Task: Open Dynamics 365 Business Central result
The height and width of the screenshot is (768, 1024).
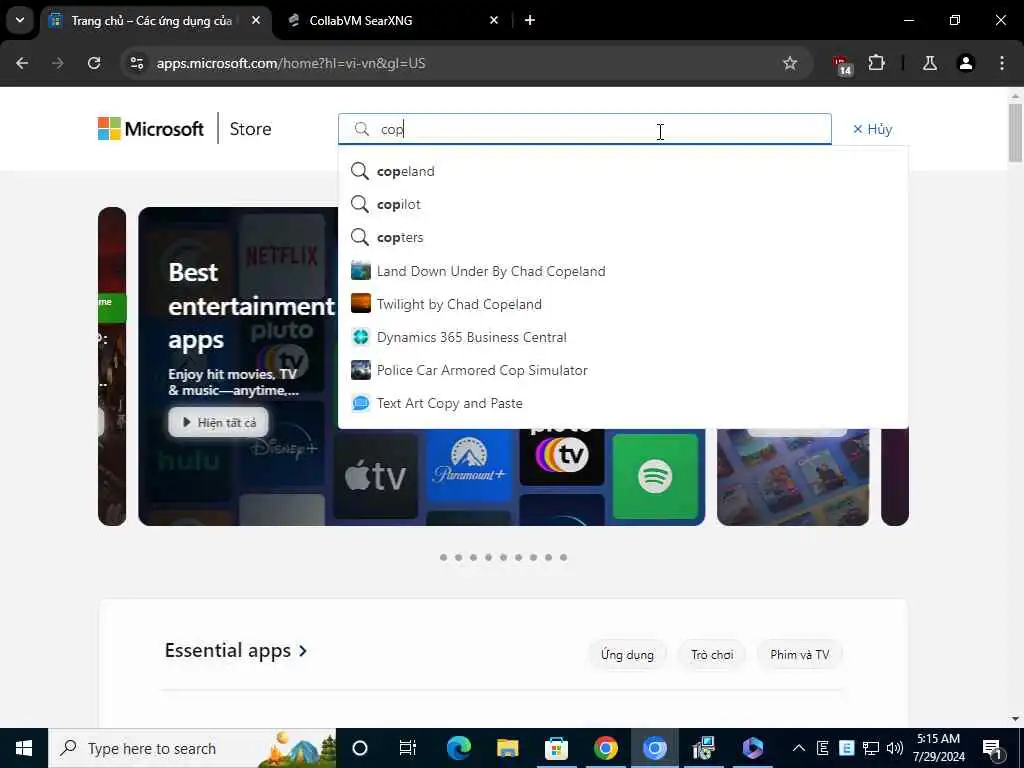Action: click(623, 337)
